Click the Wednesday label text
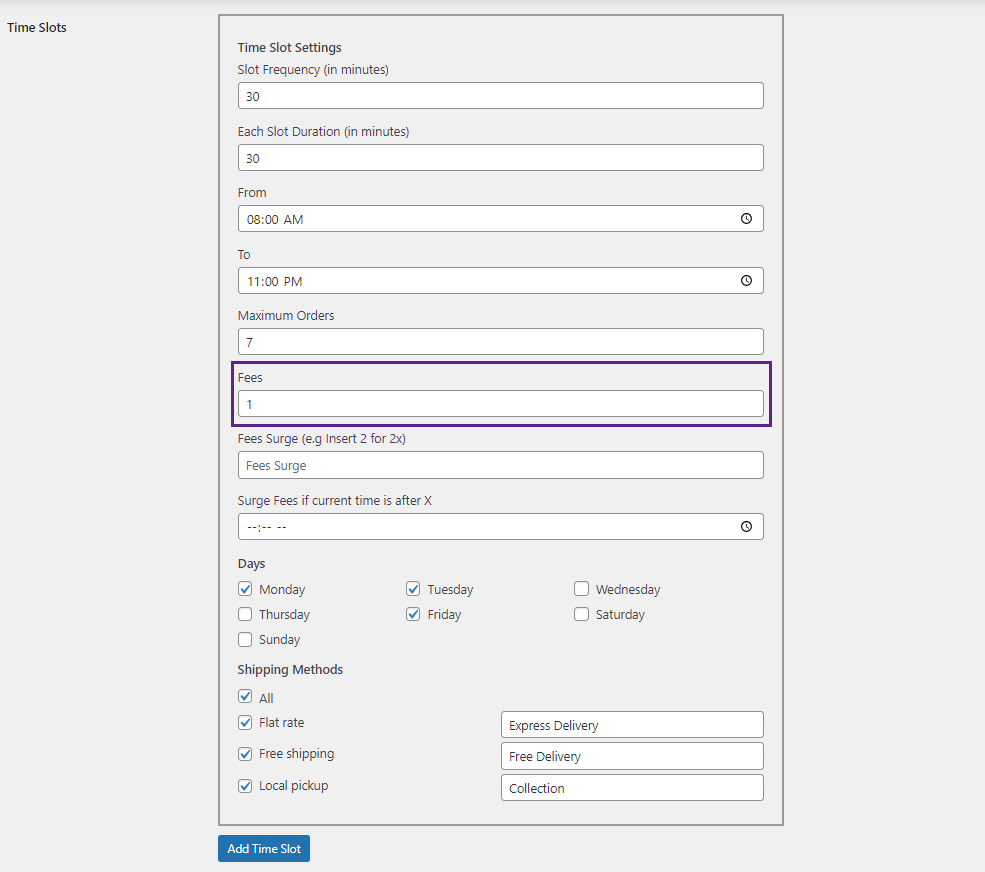This screenshot has width=985, height=872. point(628,589)
